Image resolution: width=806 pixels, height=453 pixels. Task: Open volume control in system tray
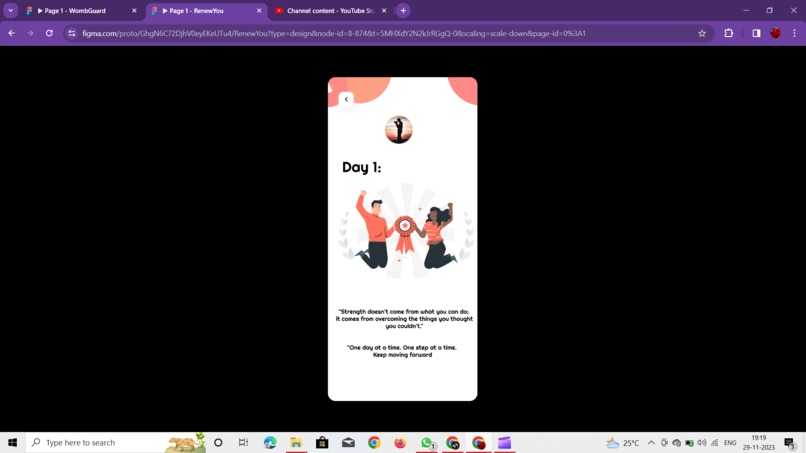[x=702, y=443]
